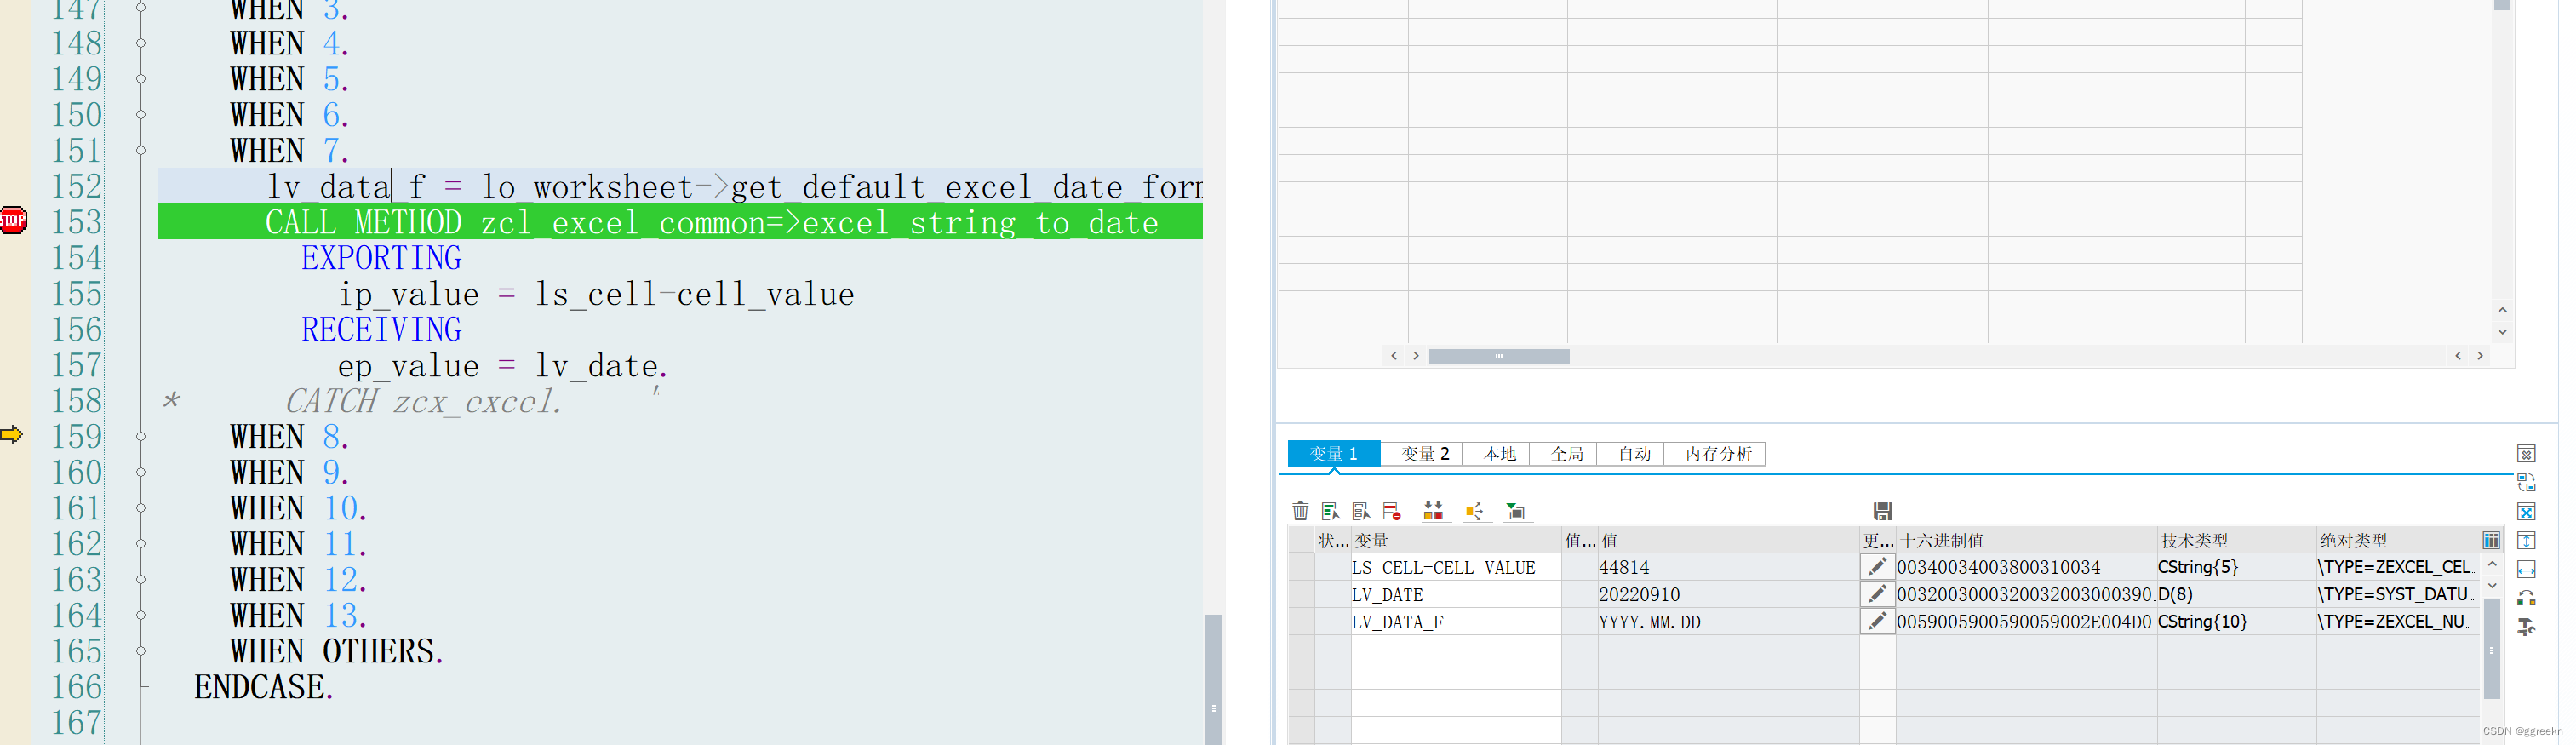2576x745 pixels.
Task: Toggle fold marker at line 160 WHEN 9
Action: 141,472
